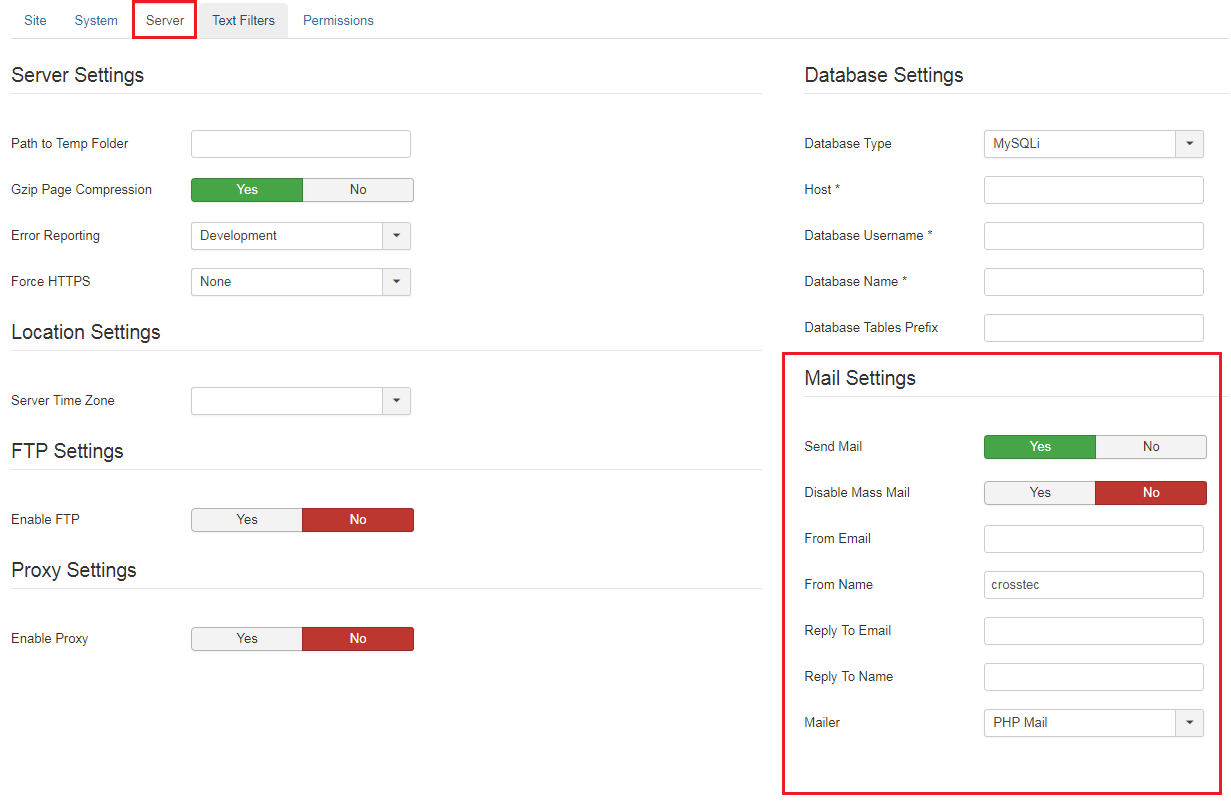Image resolution: width=1231 pixels, height=804 pixels.
Task: Click the From Name field containing crosstec
Action: pyautogui.click(x=1094, y=585)
